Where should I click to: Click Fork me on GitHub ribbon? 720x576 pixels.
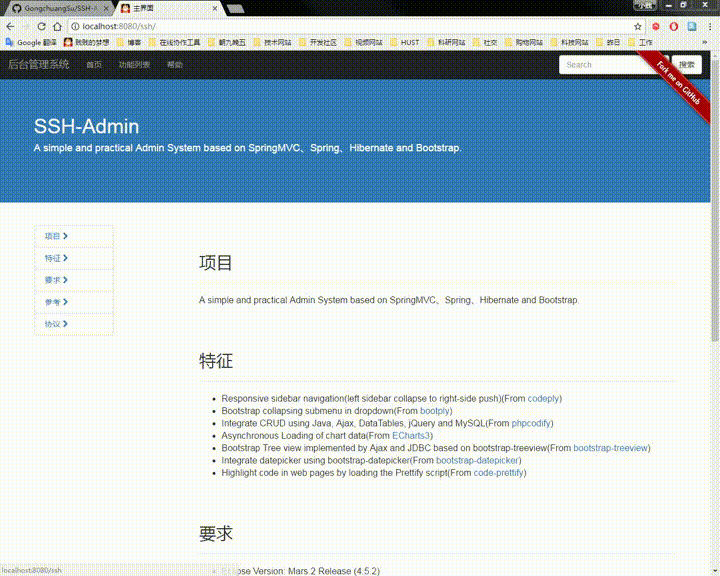(x=678, y=83)
